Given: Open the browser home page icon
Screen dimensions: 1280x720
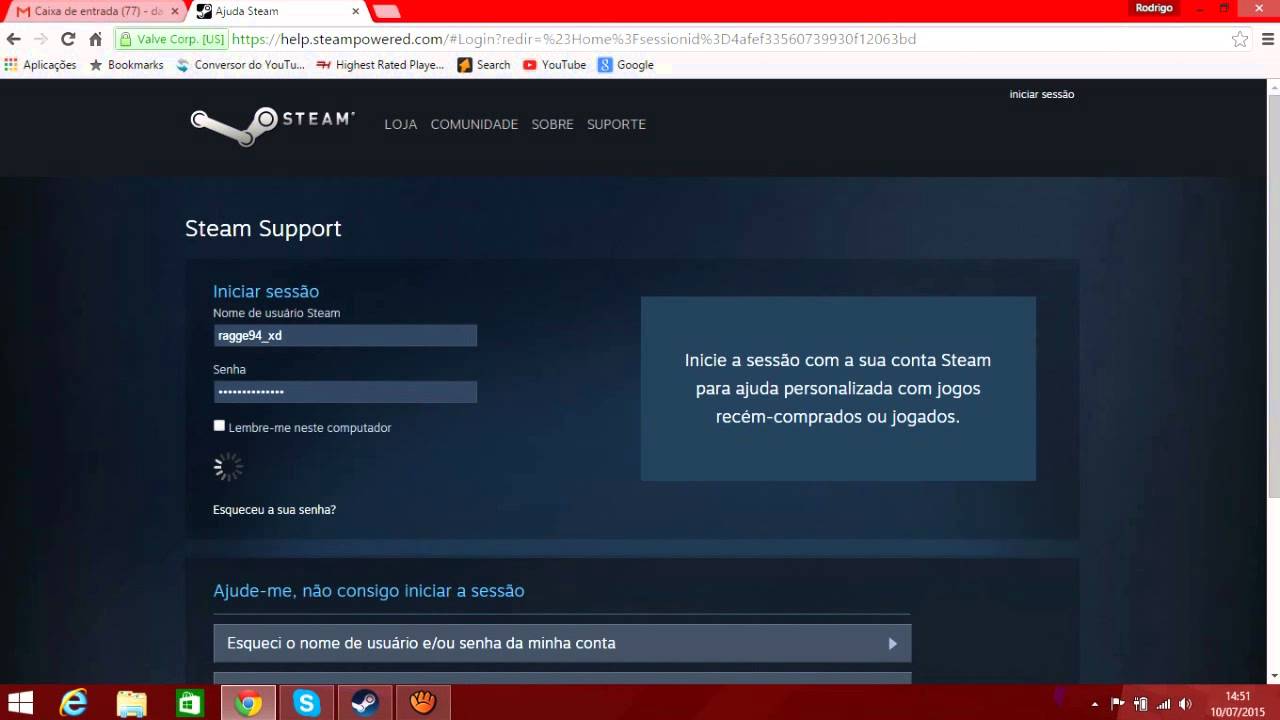Looking at the screenshot, I should click(x=95, y=39).
